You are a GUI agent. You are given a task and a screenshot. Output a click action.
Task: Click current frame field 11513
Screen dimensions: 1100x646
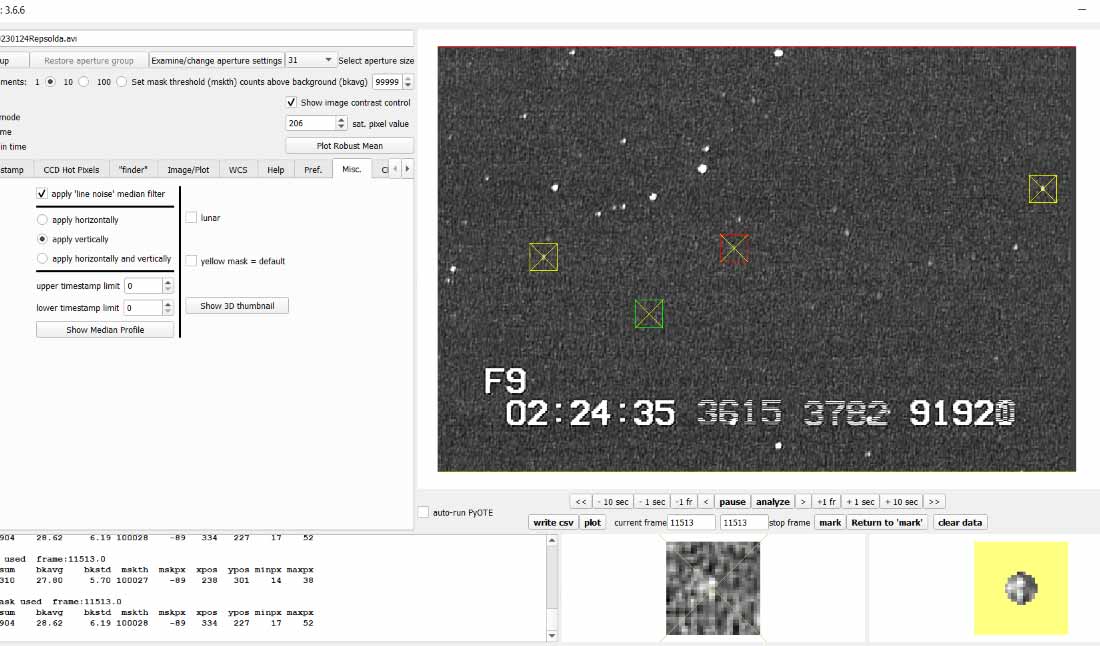coord(691,523)
